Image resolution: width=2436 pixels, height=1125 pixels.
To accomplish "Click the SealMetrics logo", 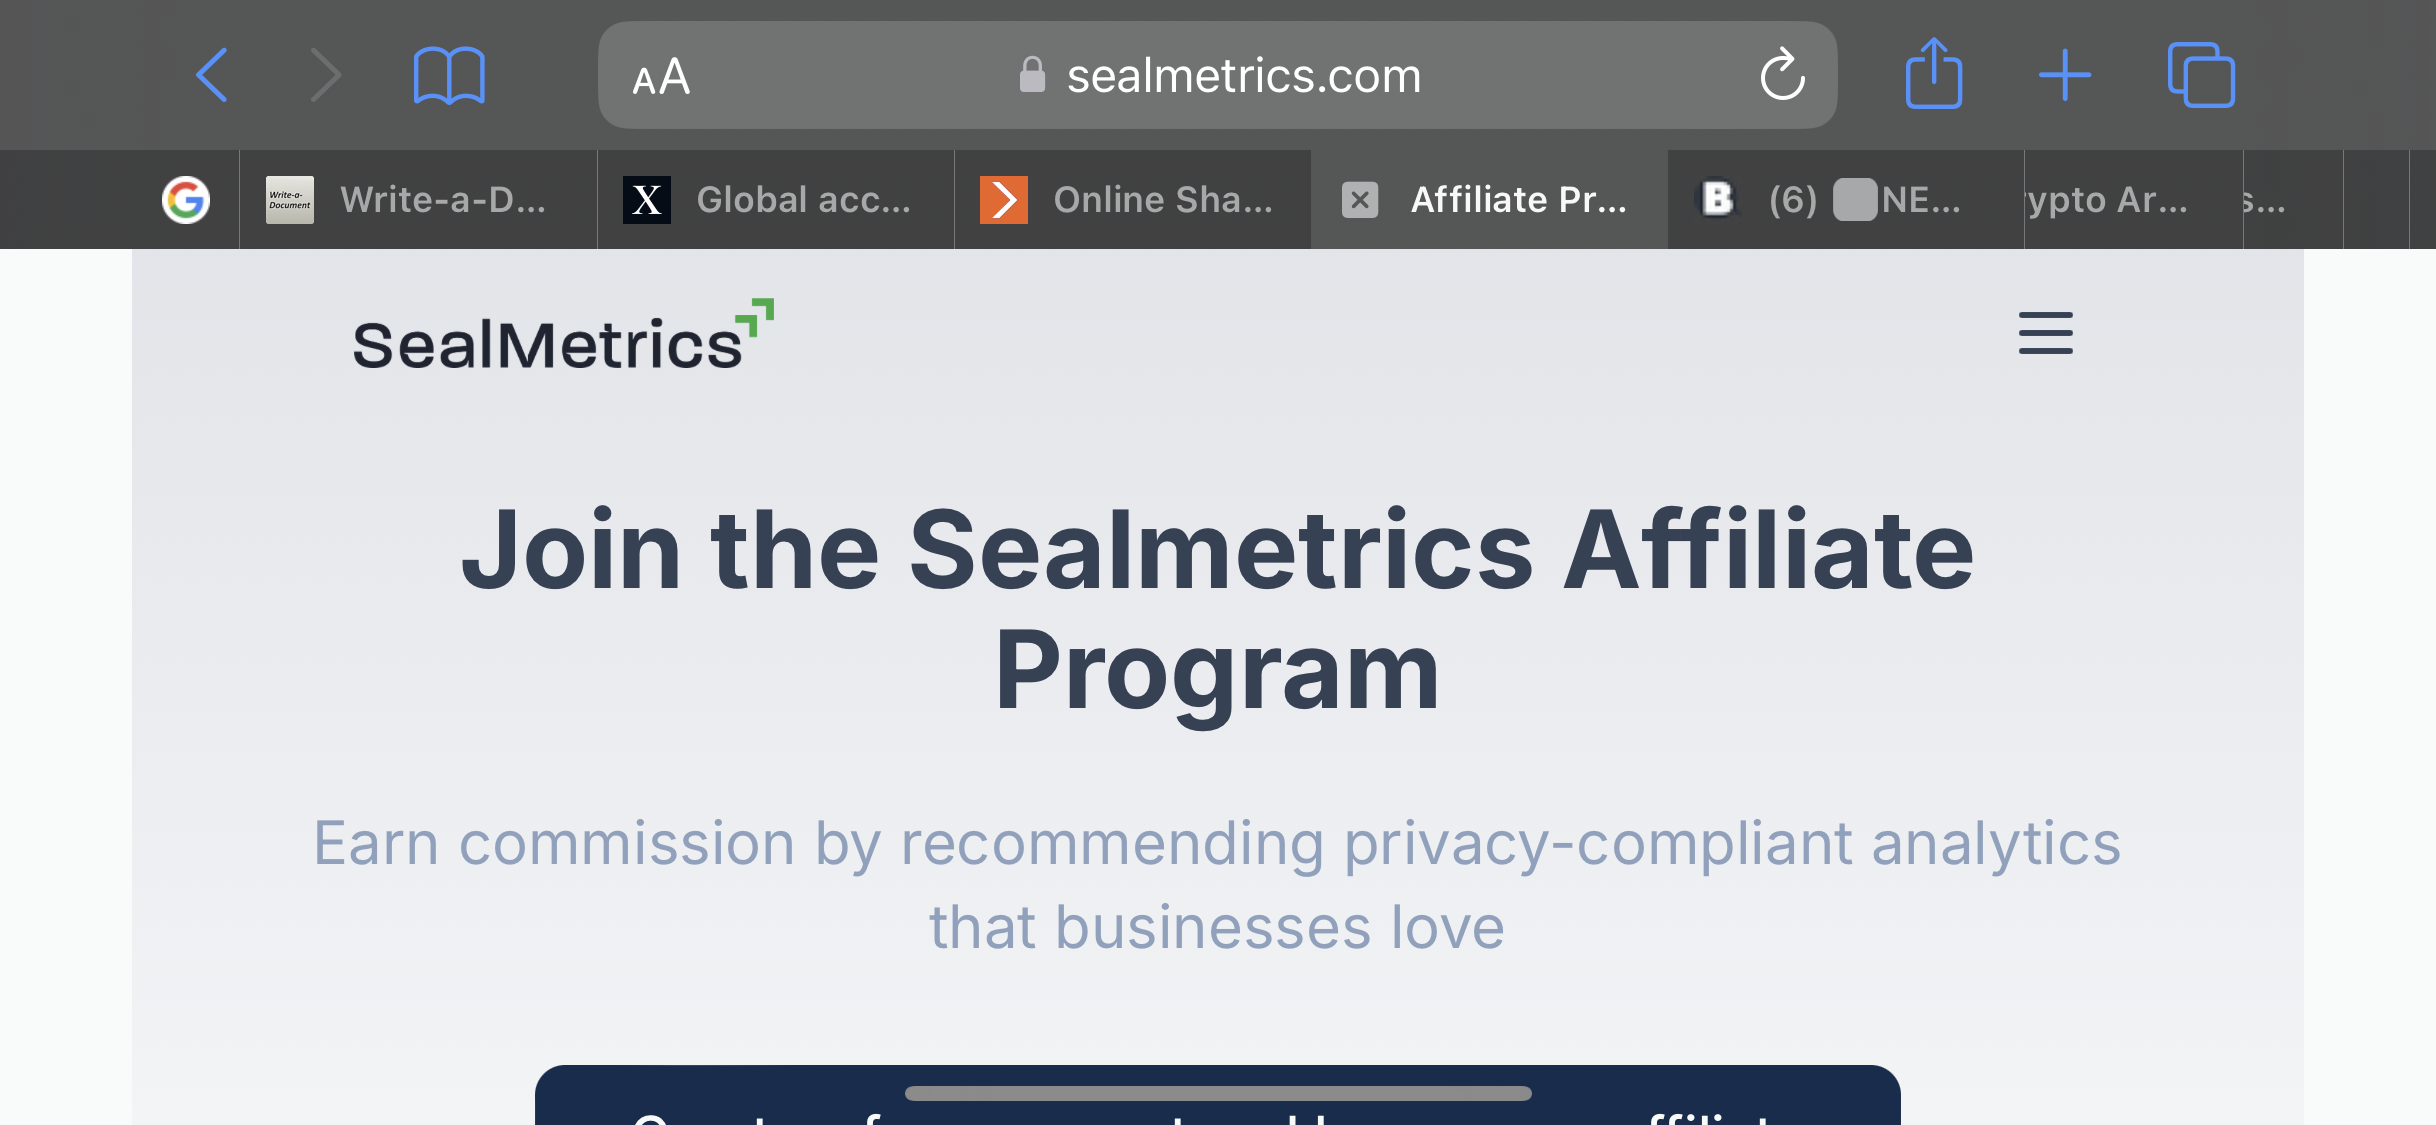I will coord(564,336).
